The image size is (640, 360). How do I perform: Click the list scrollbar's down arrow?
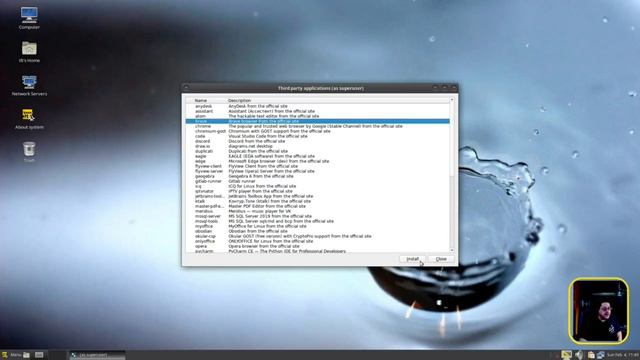click(452, 250)
